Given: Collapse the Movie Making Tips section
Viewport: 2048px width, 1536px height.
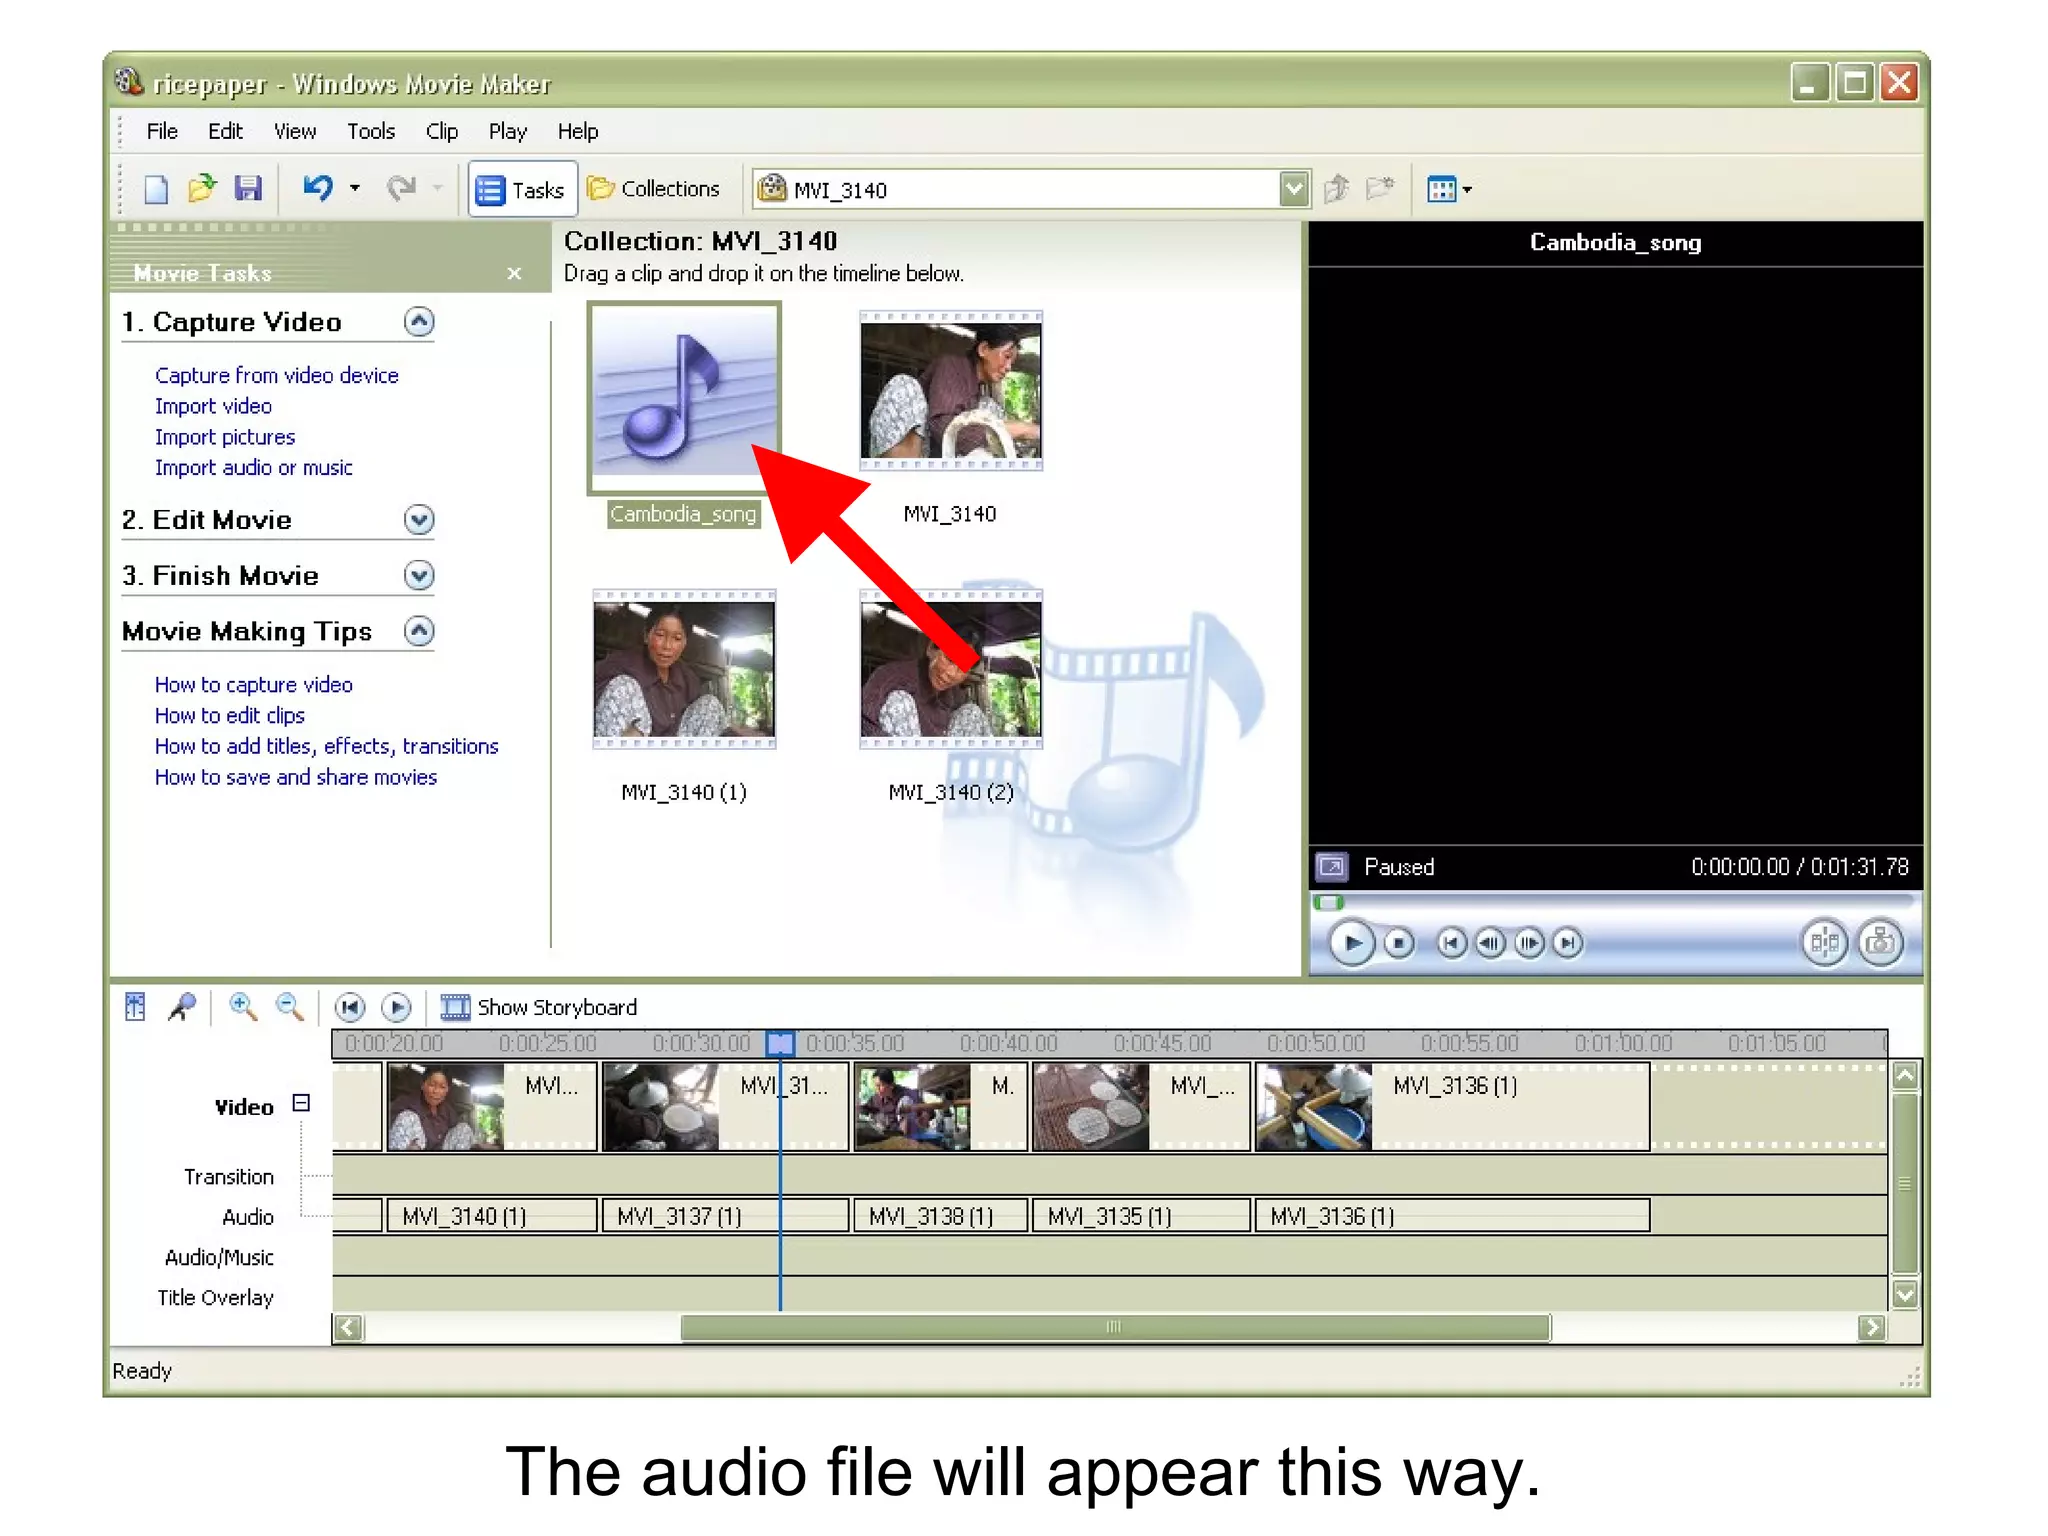Looking at the screenshot, I should point(419,631).
